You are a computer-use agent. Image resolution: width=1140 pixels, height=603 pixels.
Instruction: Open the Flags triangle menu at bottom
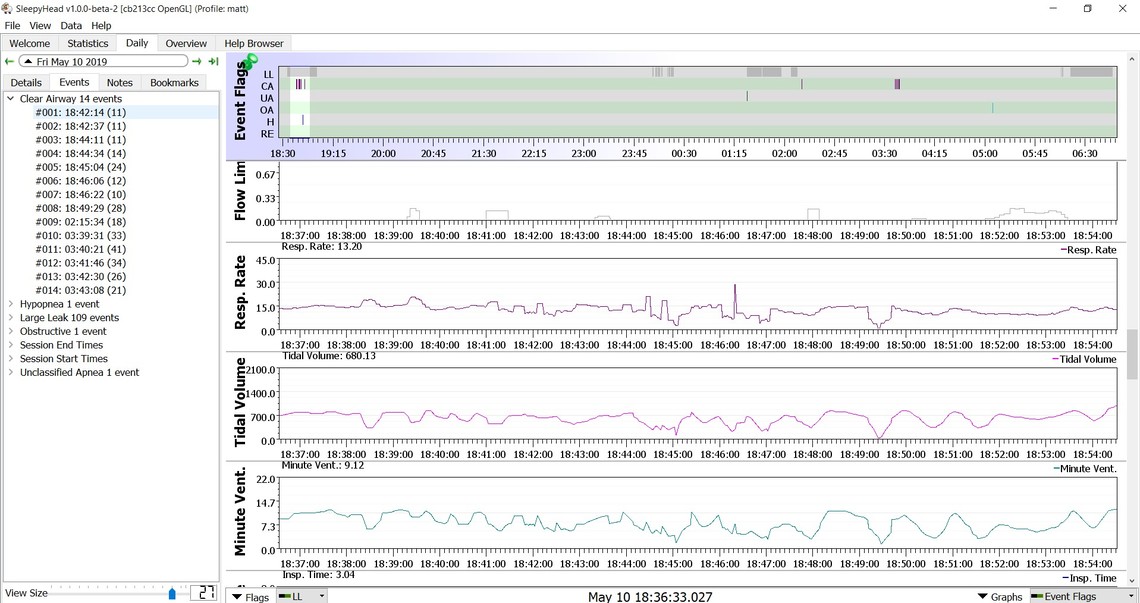(249, 596)
